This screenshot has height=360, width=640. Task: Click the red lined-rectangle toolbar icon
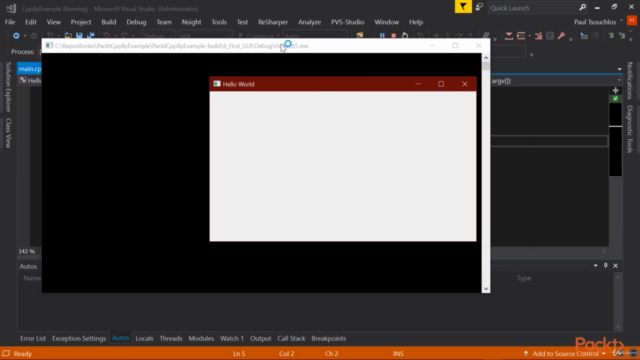point(521,36)
